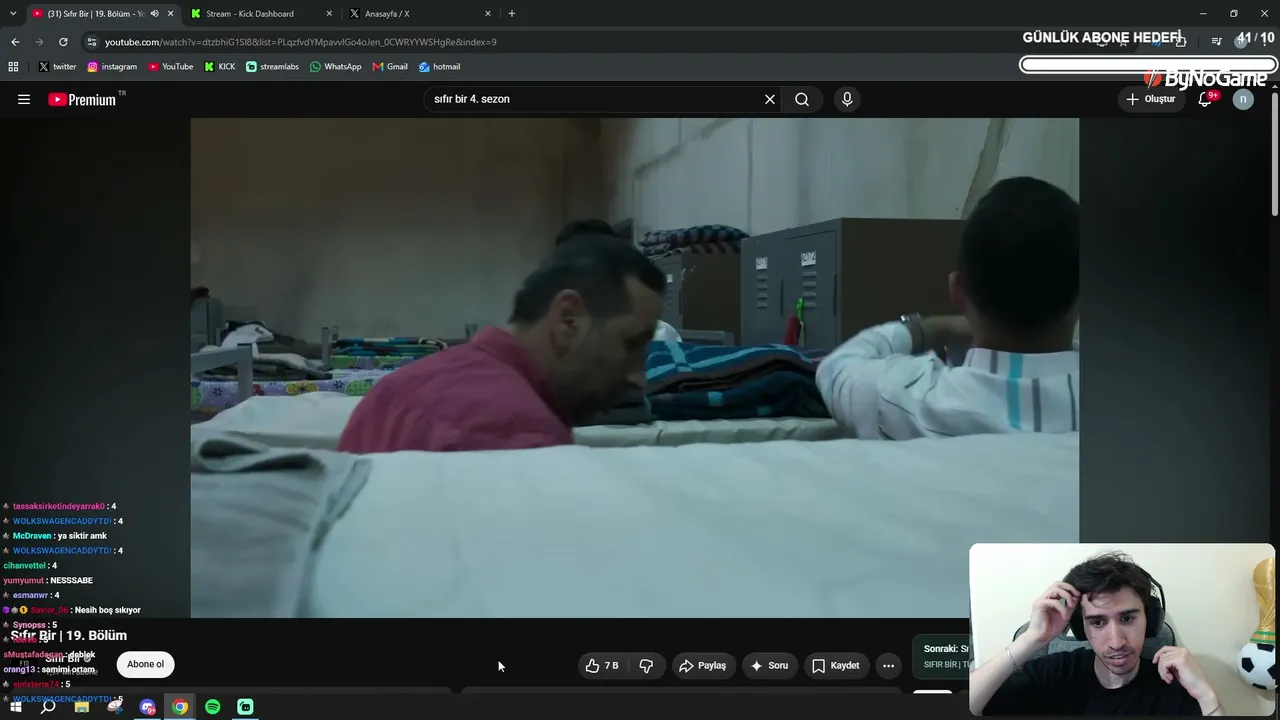Image resolution: width=1280 pixels, height=720 pixels.
Task: Like the video with thumbs up
Action: tap(603, 665)
